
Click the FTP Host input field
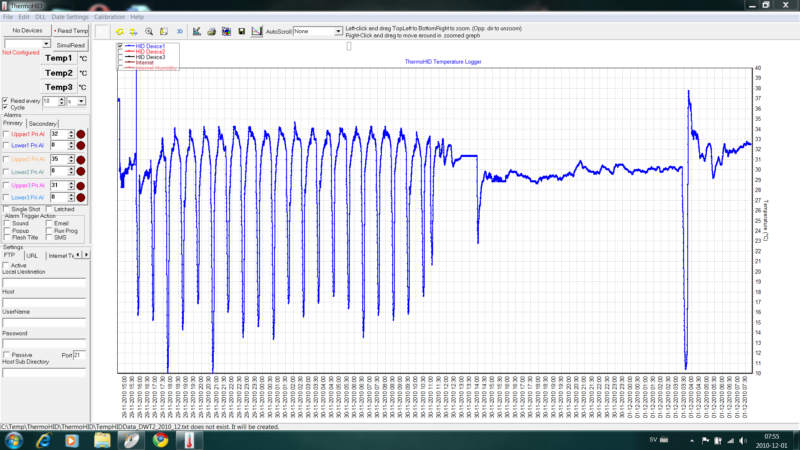coord(42,301)
